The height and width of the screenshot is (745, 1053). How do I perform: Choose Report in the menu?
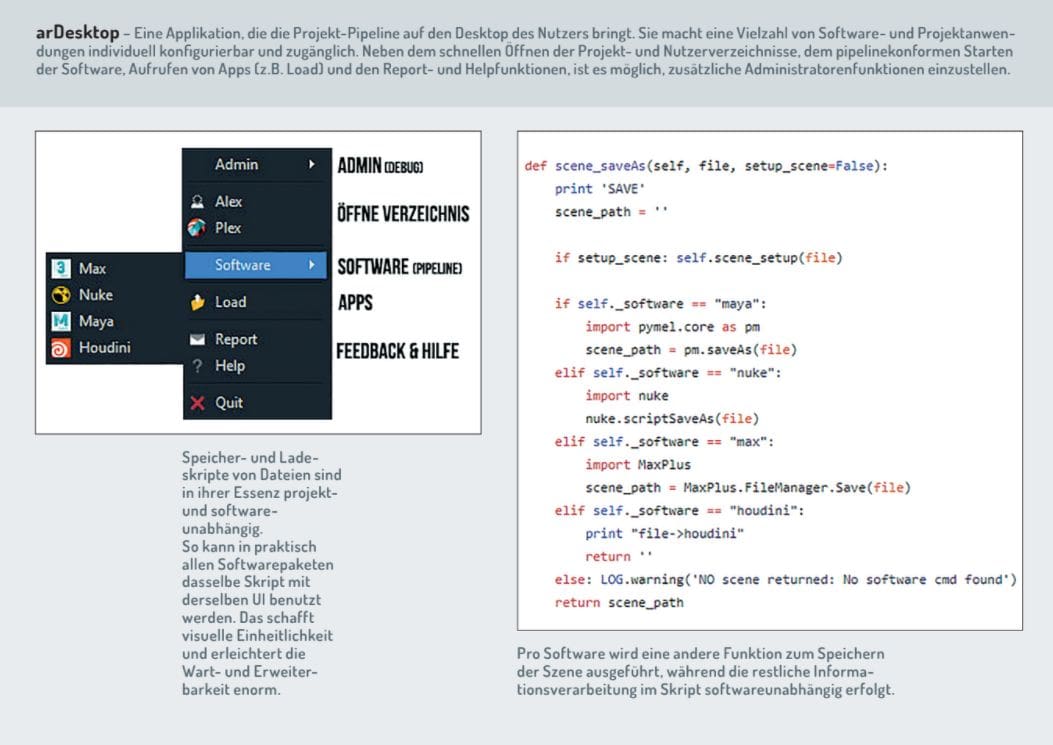click(257, 339)
